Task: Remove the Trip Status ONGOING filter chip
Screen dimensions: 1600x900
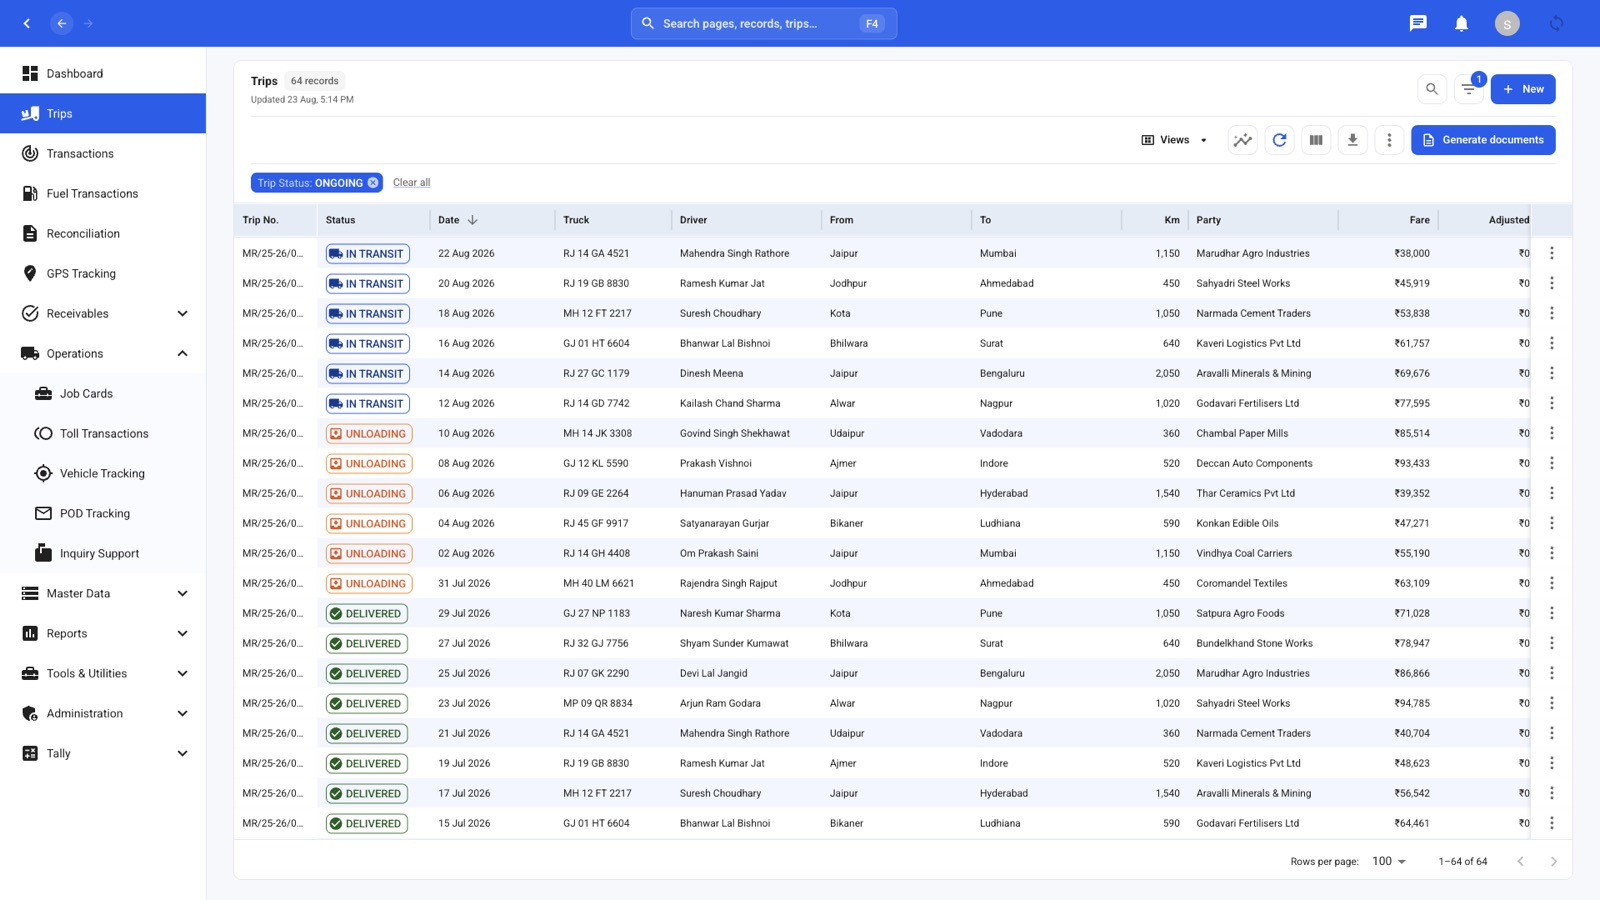Action: click(373, 183)
